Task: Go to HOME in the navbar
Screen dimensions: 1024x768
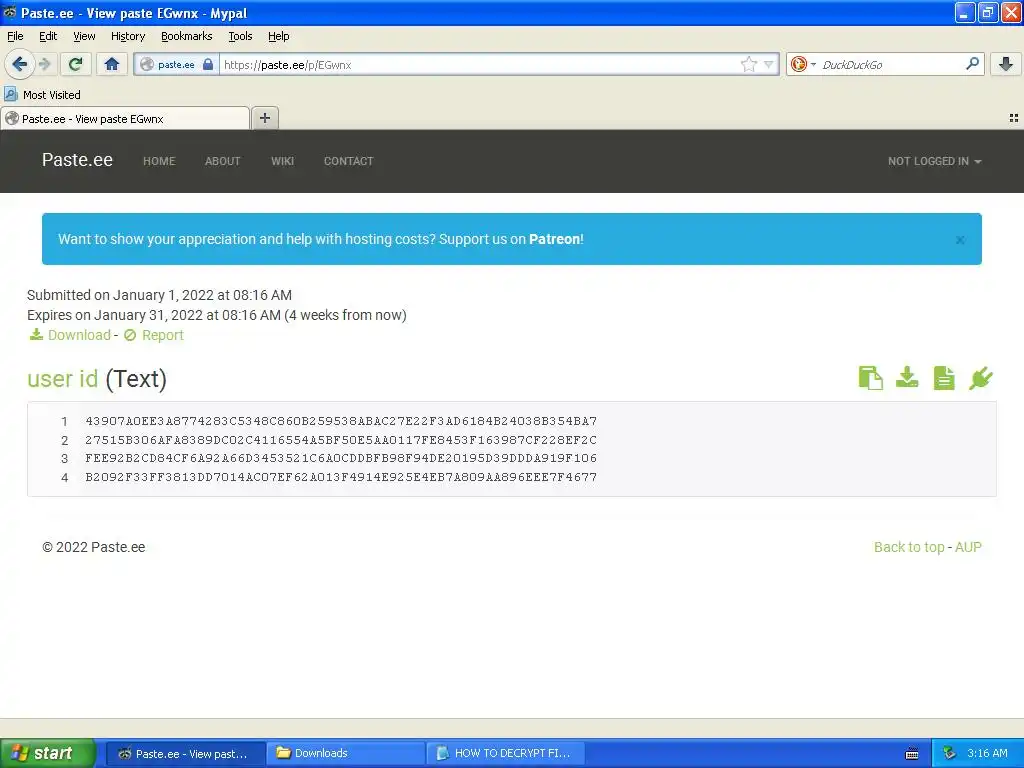Action: (x=159, y=161)
